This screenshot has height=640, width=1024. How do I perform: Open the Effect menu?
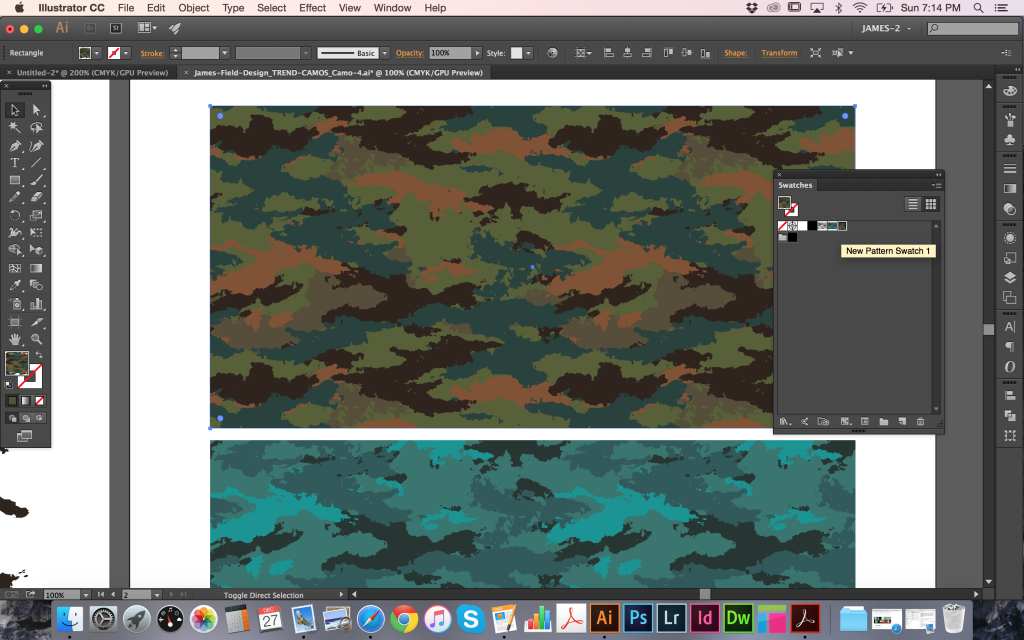coord(312,8)
